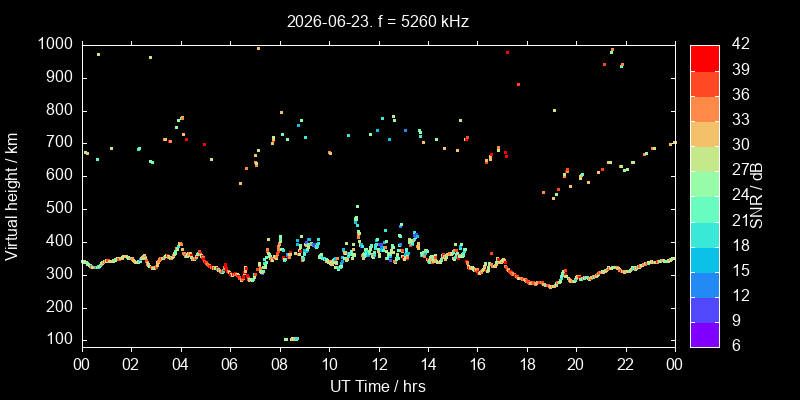Click the SNR / dB colorbar label
Image resolution: width=800 pixels, height=400 pixels.
[756, 196]
